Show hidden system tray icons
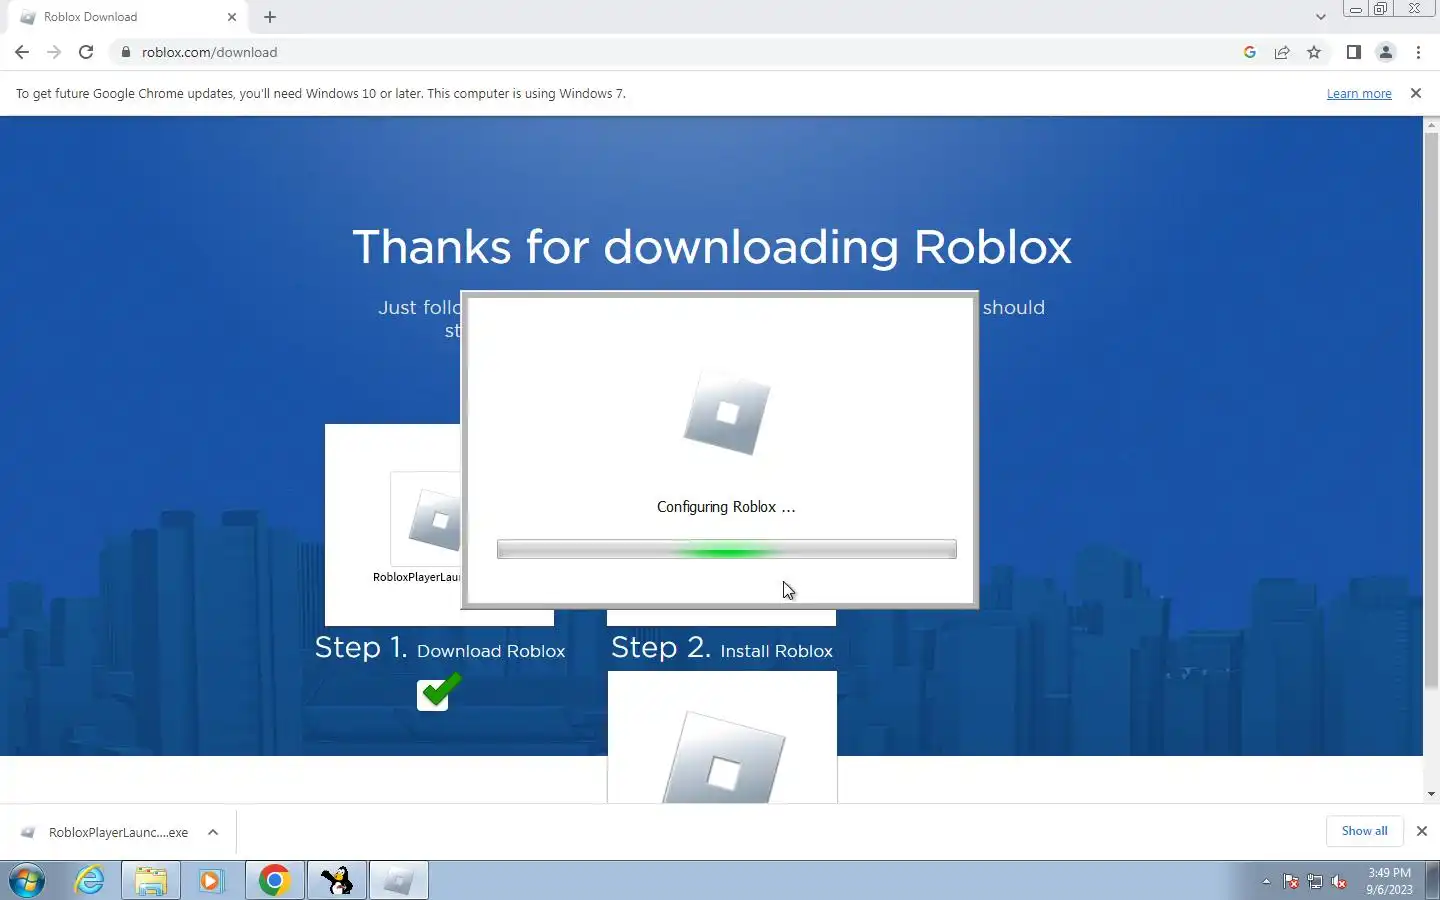Screen dimensions: 1440x900 [x=1266, y=882]
